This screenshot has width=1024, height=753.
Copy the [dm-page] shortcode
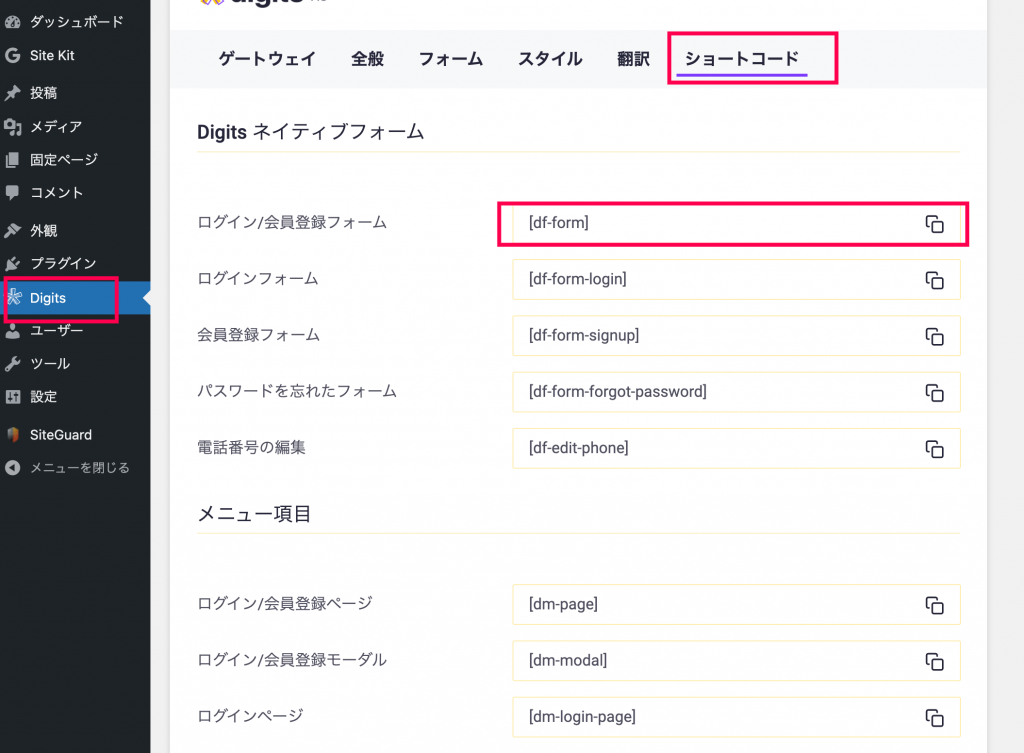tap(935, 605)
